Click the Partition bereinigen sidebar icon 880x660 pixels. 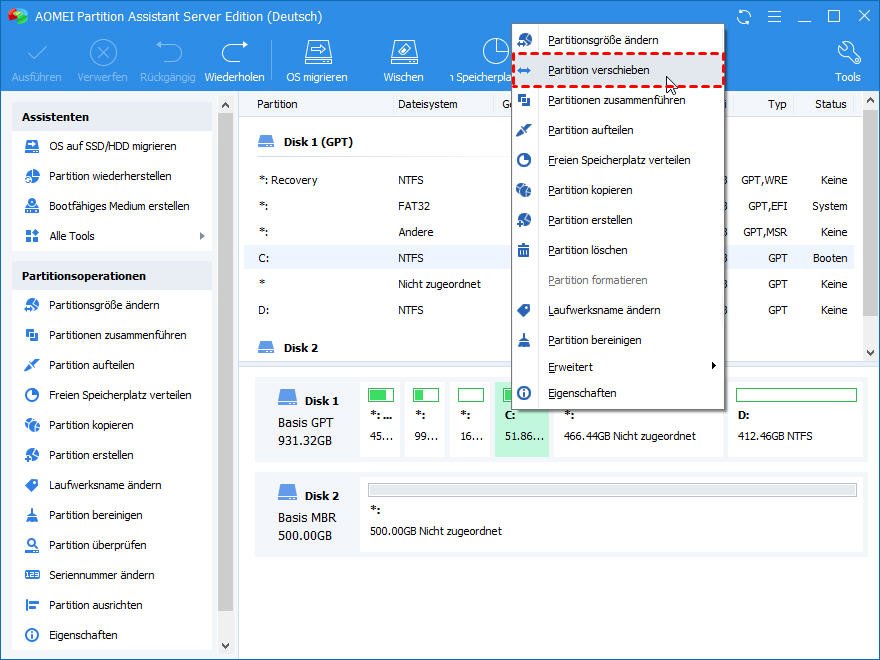tap(32, 515)
